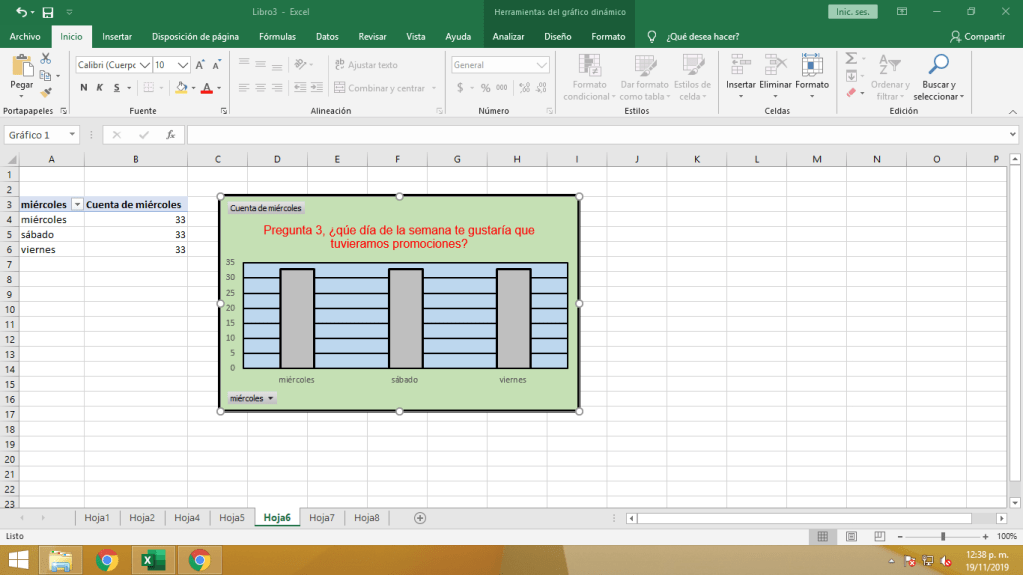Click the Save icon in quick access toolbar

tap(47, 12)
